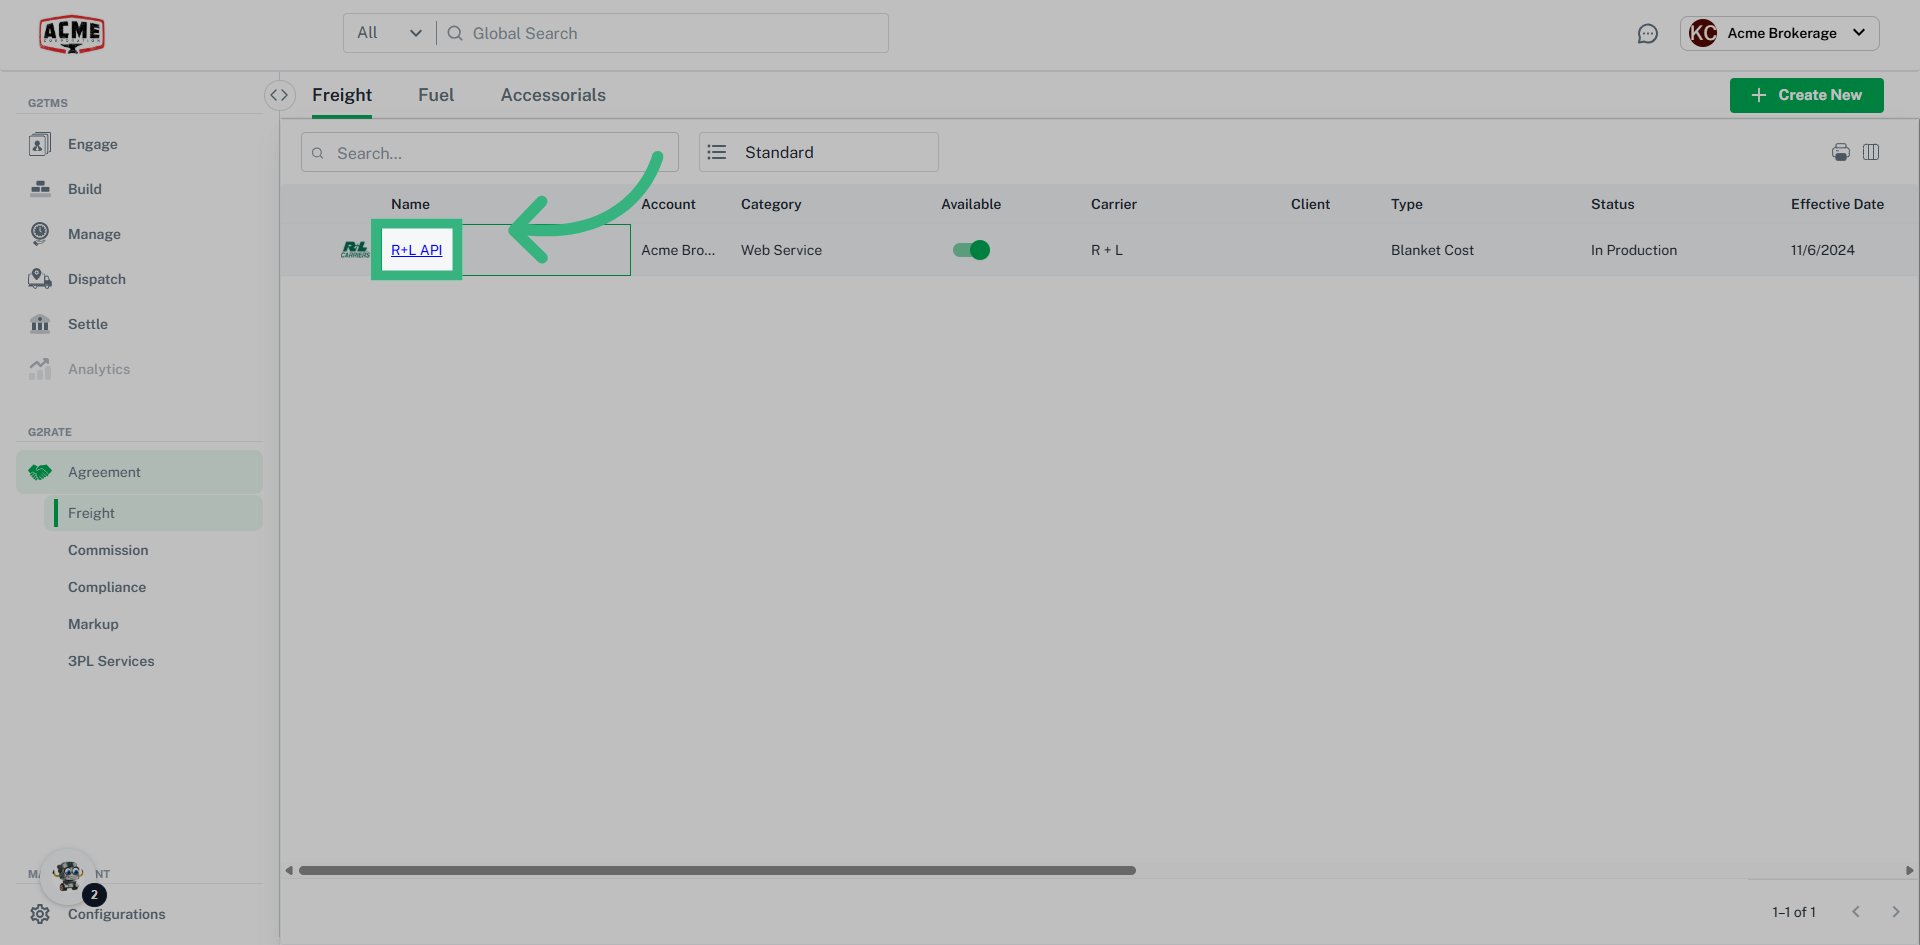1920x945 pixels.
Task: Open the chat bubble icon
Action: [x=1648, y=33]
